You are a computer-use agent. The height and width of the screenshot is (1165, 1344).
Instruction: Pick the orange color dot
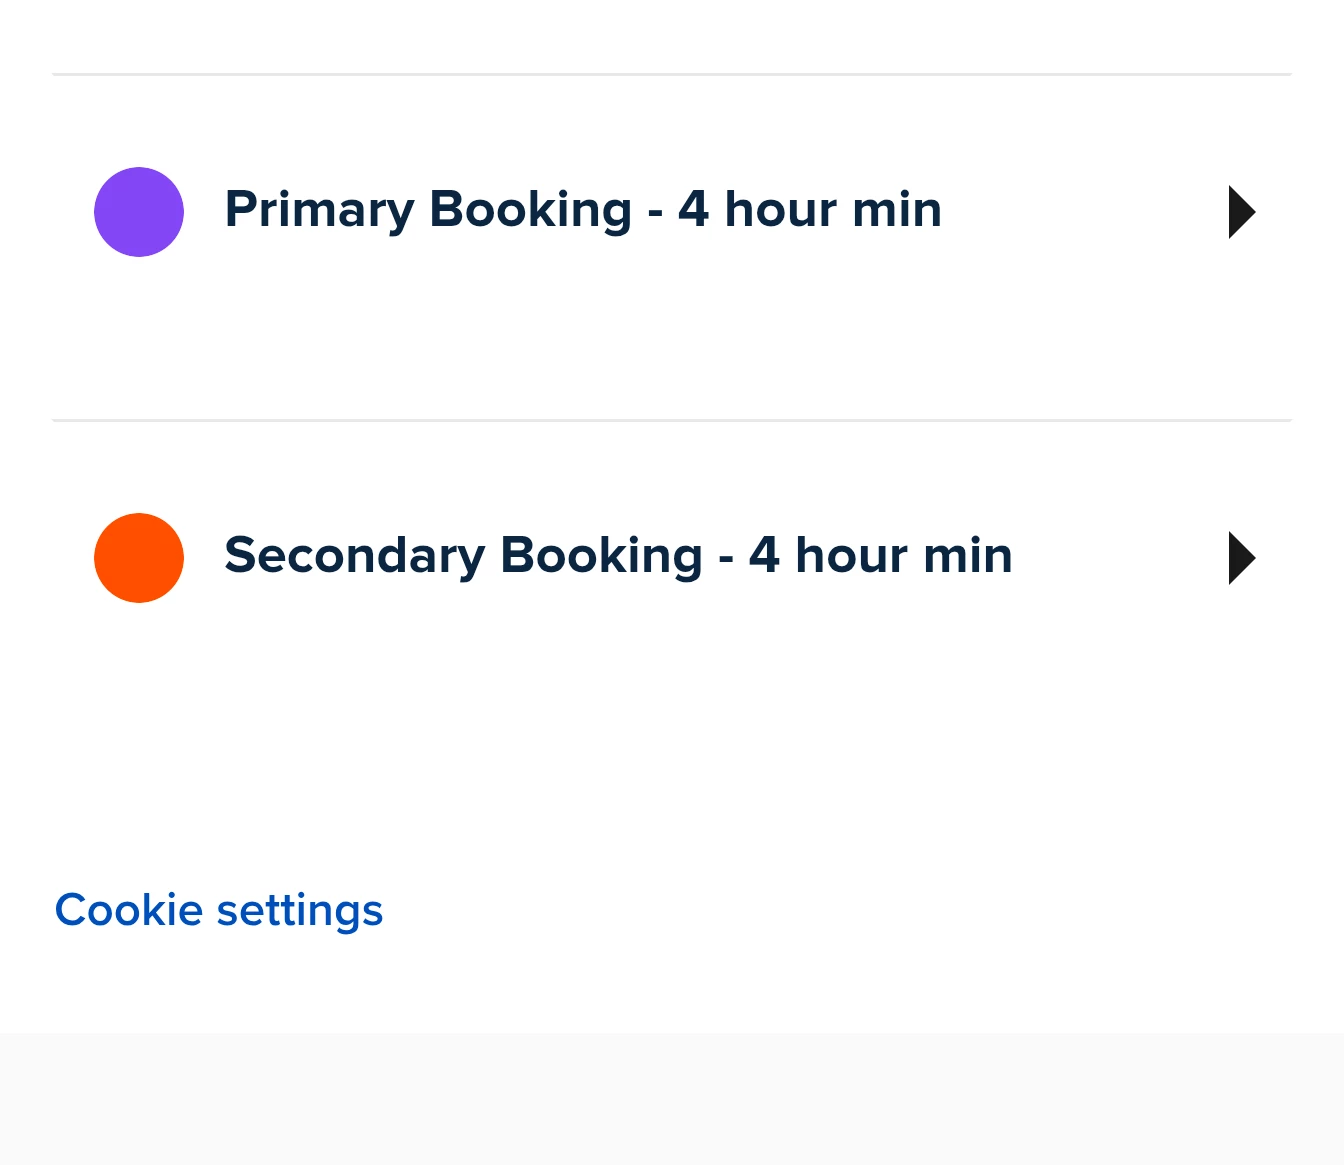pyautogui.click(x=139, y=558)
